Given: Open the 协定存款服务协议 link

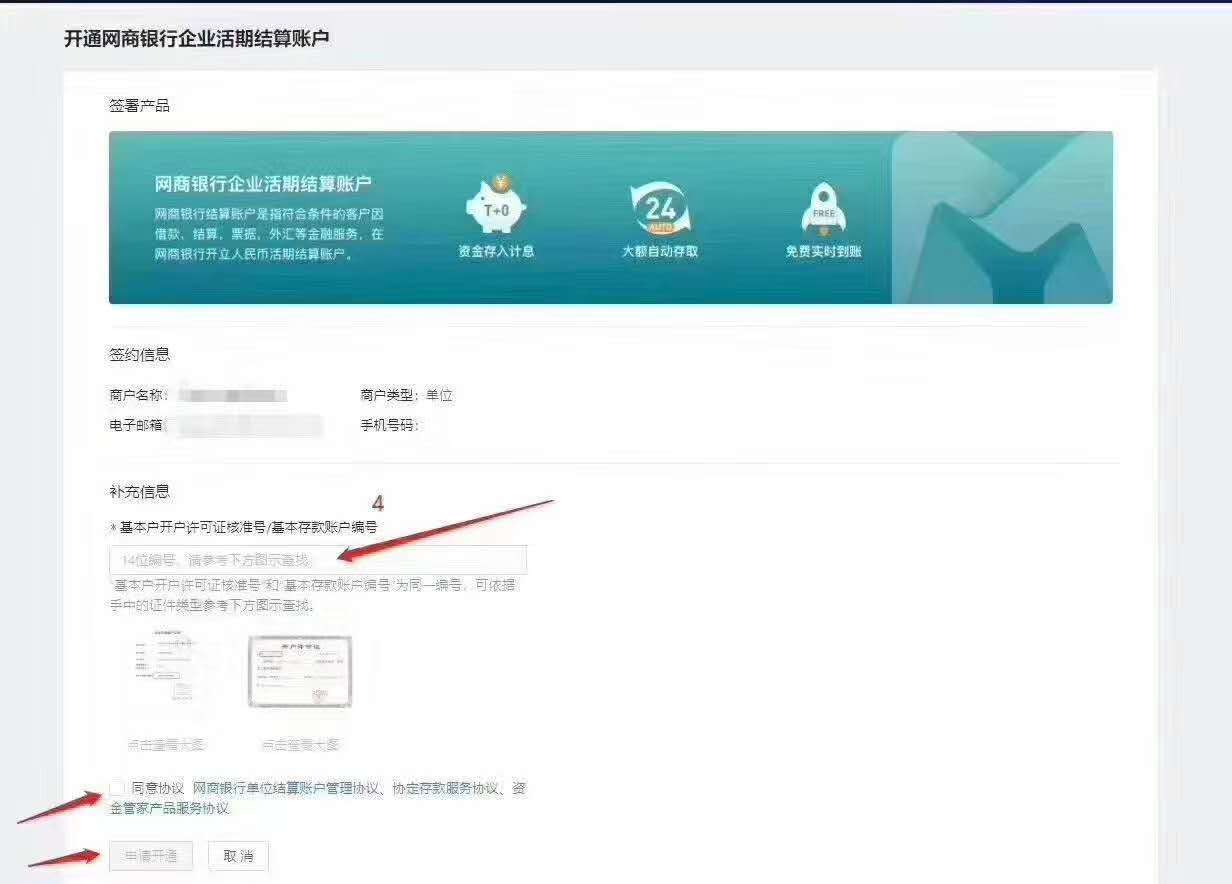Looking at the screenshot, I should coord(444,789).
